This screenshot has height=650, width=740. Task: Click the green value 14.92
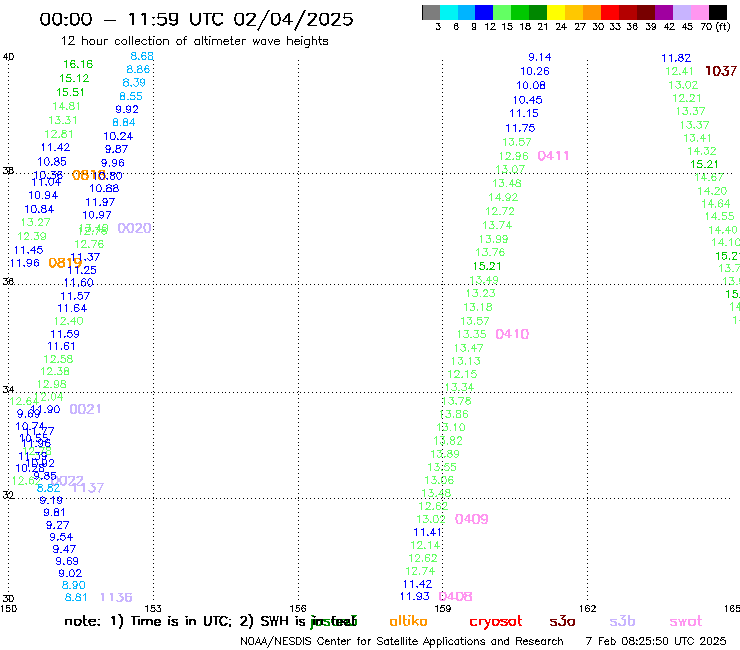503,197
